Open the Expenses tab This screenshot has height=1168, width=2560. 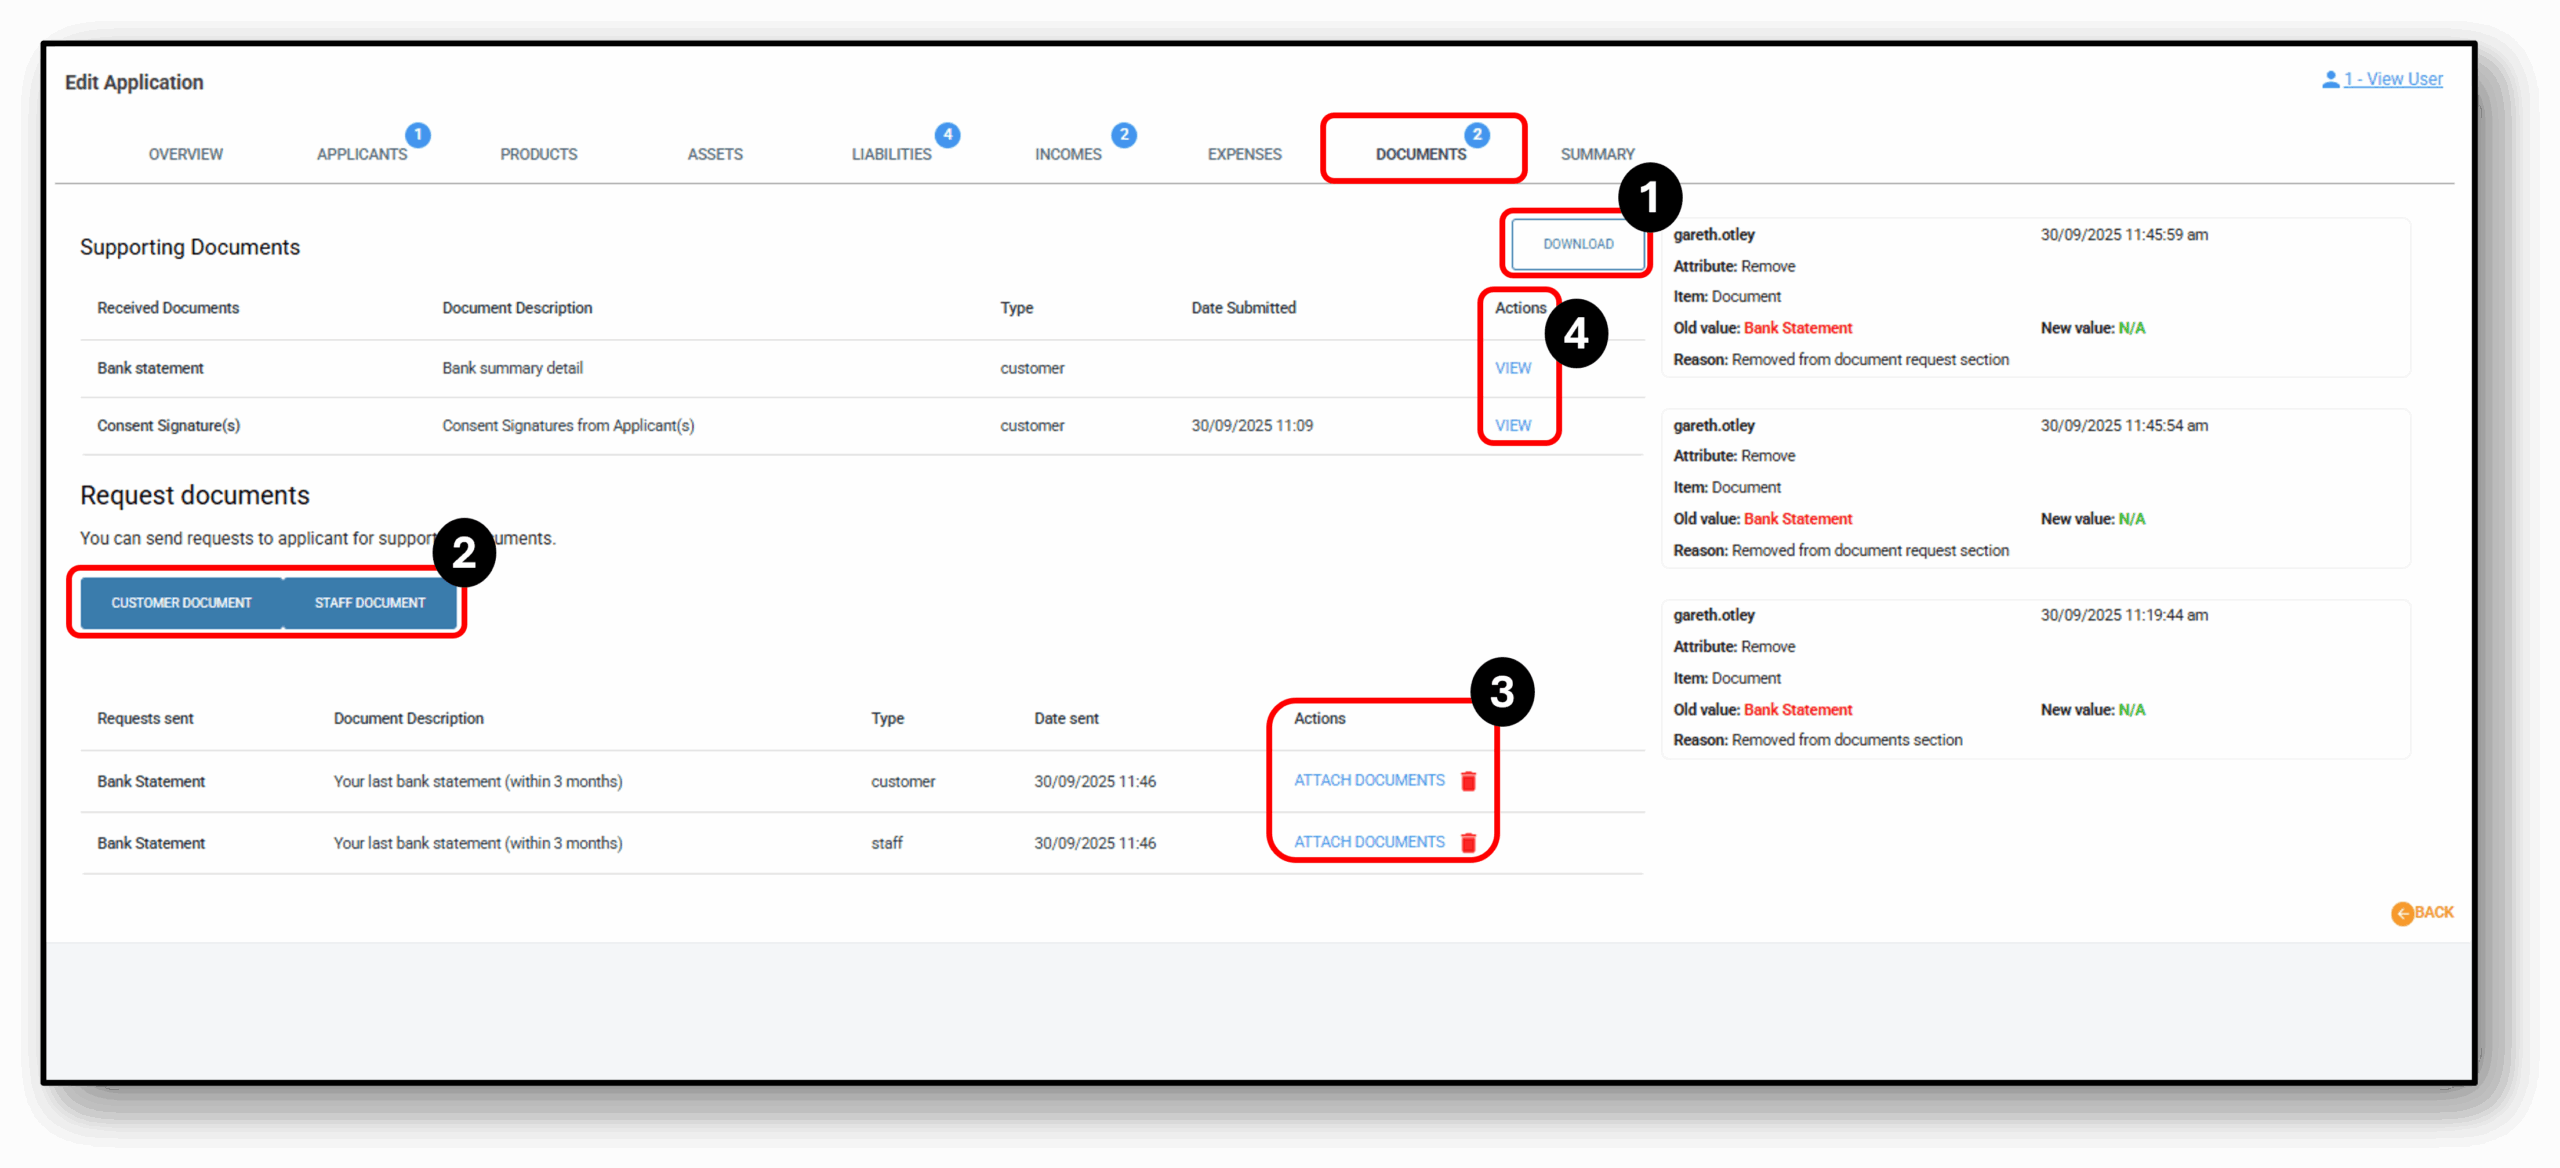point(1244,154)
